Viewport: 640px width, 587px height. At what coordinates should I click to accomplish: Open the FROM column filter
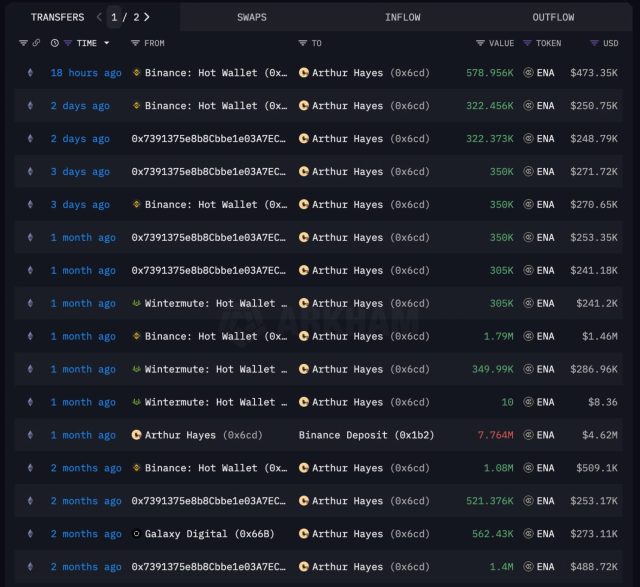tap(136, 43)
